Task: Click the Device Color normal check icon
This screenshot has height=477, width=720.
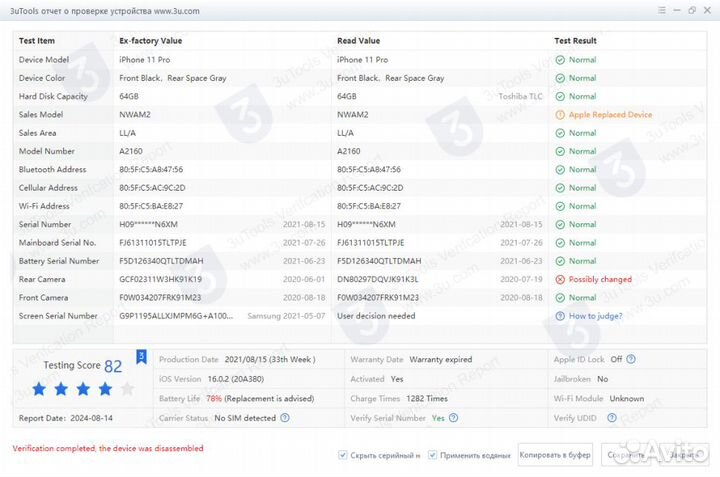Action: pyautogui.click(x=560, y=78)
